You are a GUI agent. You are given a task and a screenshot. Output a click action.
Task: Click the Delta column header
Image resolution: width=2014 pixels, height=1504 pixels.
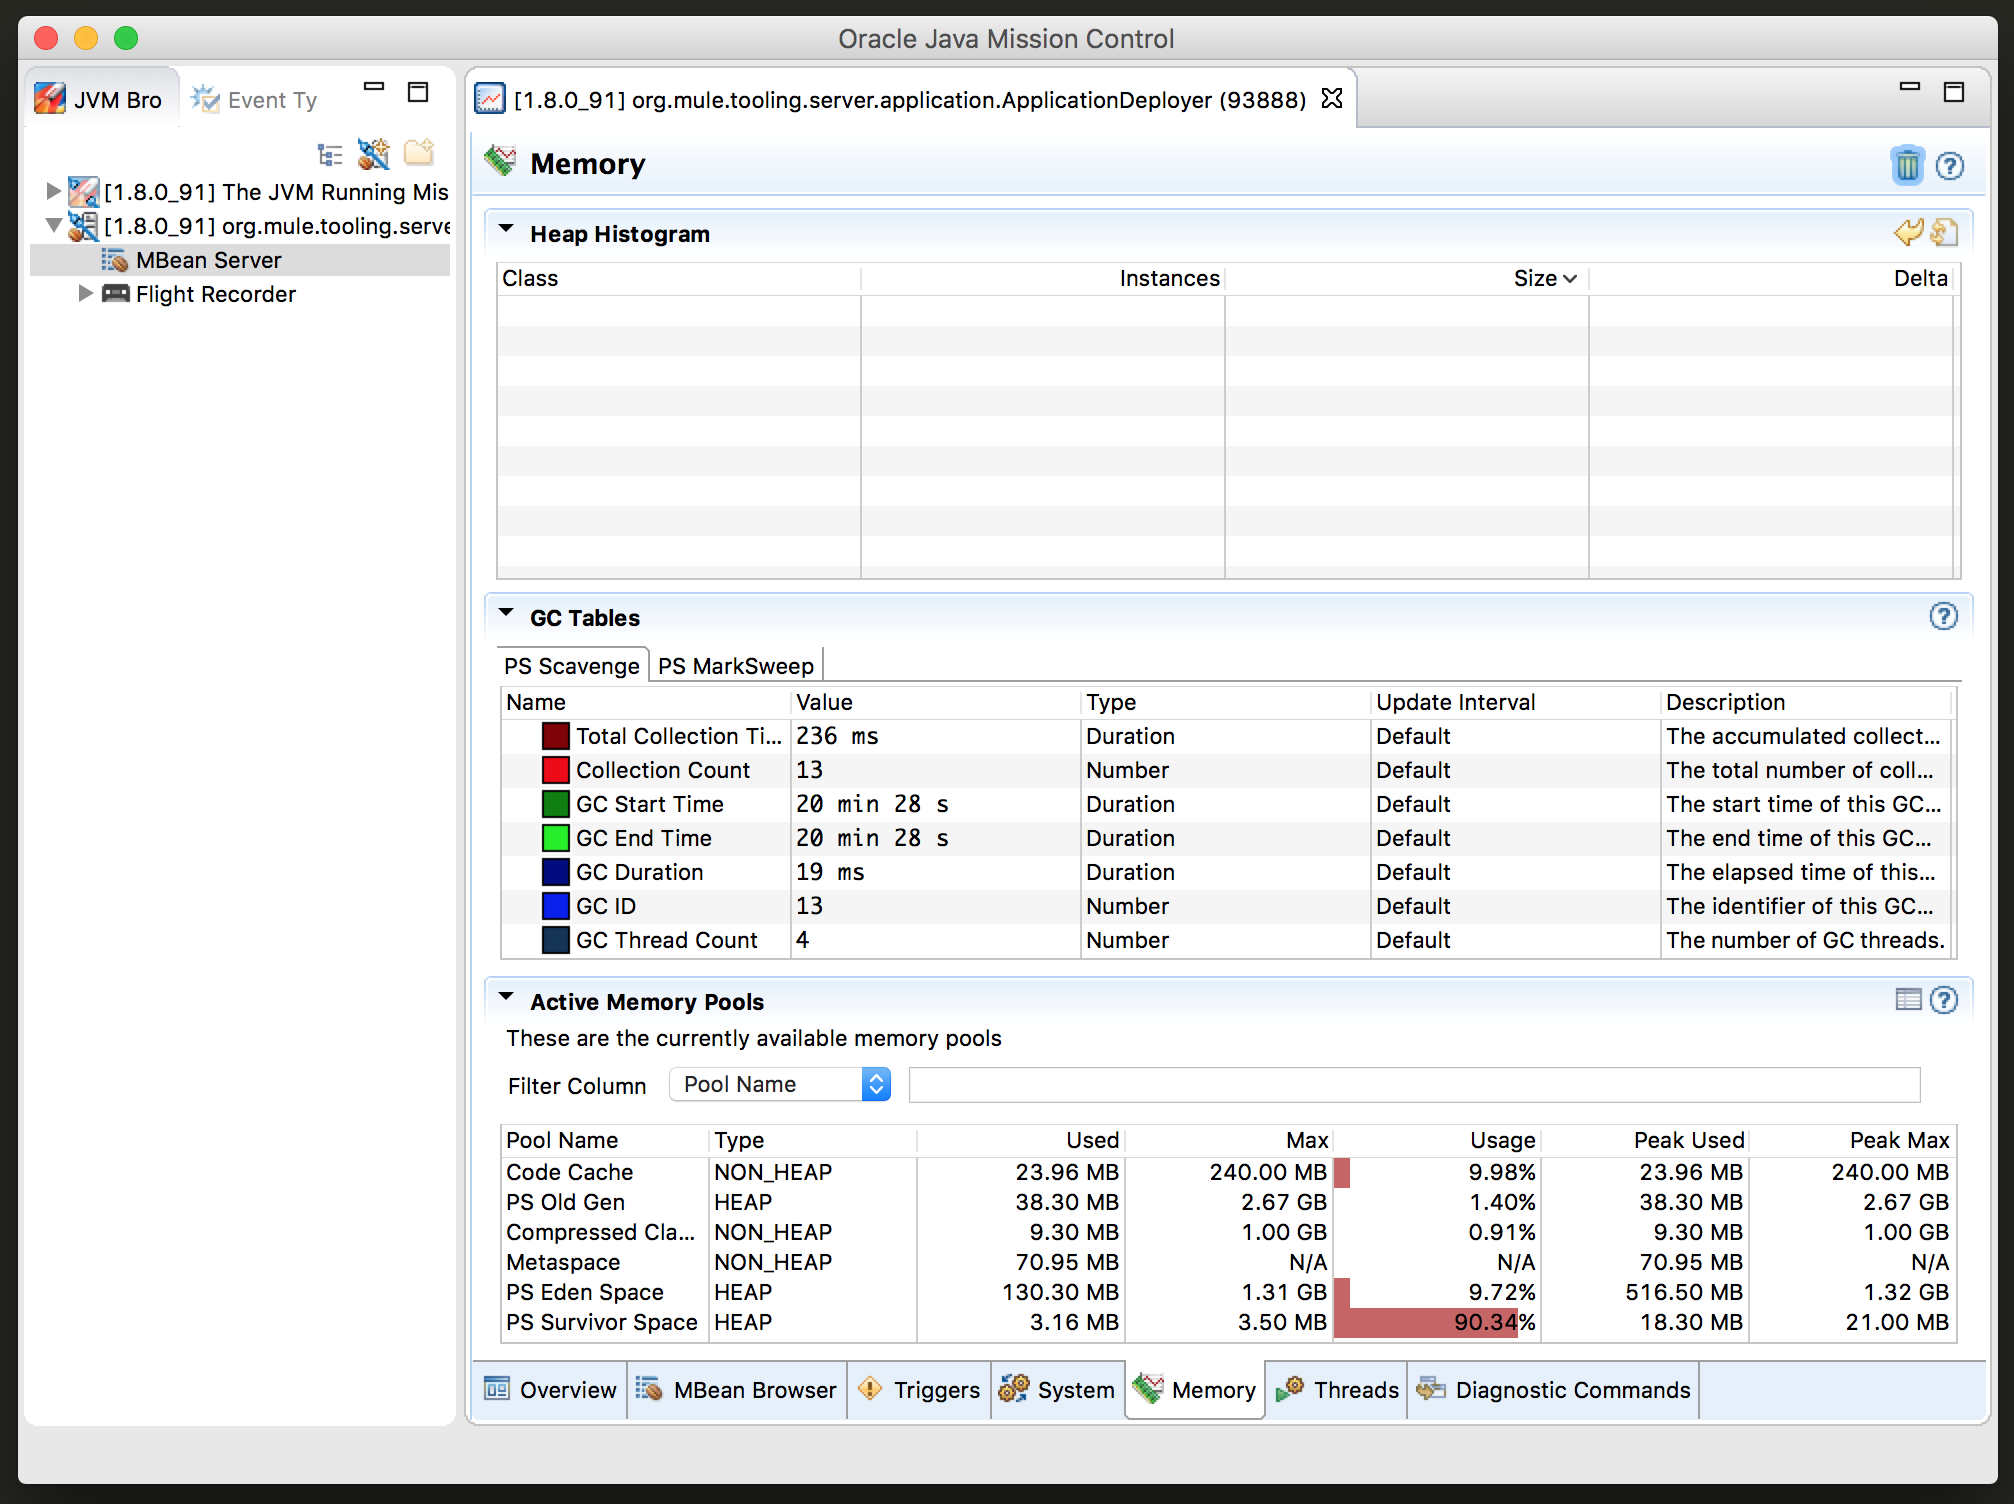pos(1771,278)
